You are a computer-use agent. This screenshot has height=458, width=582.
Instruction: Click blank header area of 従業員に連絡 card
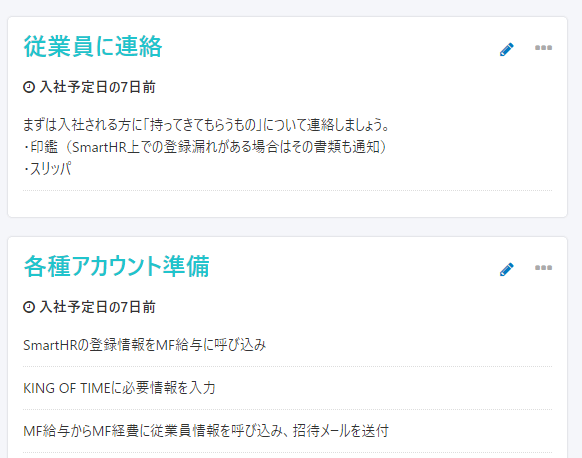click(330, 47)
